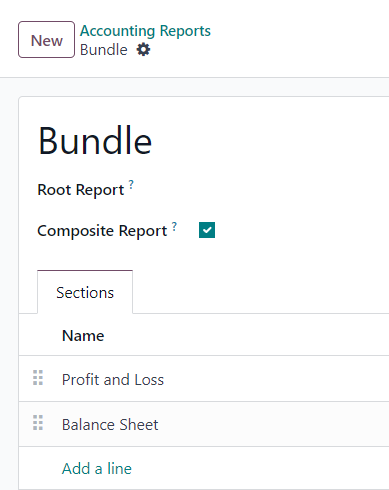Grab the Balance Sheet drag handle
389x490 pixels.
click(x=38, y=423)
